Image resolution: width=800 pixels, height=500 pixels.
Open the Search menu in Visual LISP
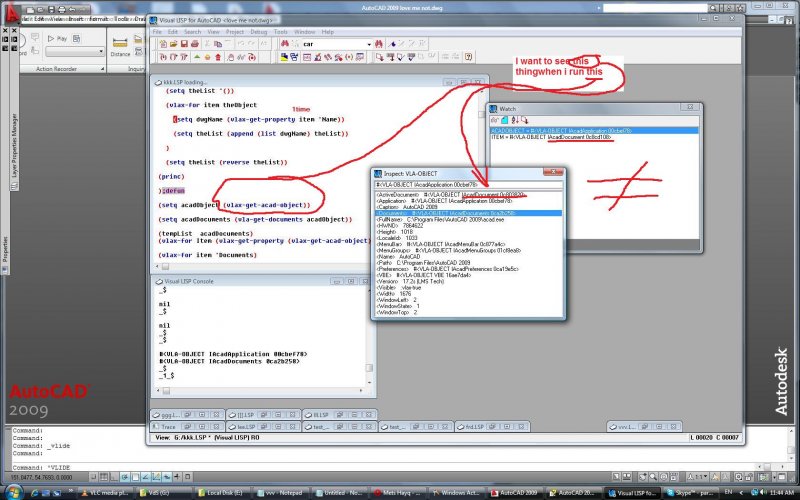(x=192, y=32)
